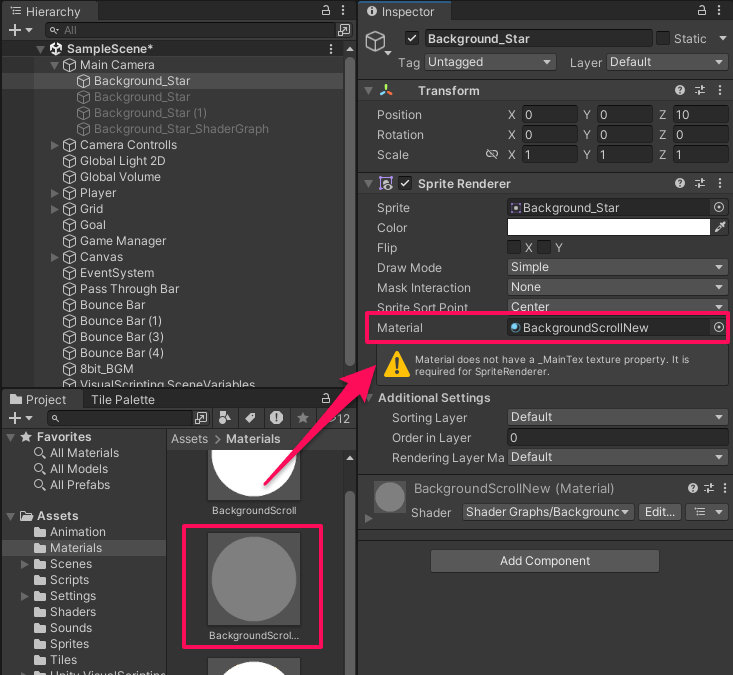The width and height of the screenshot is (733, 675).
Task: Open Transform component help
Action: [x=680, y=90]
